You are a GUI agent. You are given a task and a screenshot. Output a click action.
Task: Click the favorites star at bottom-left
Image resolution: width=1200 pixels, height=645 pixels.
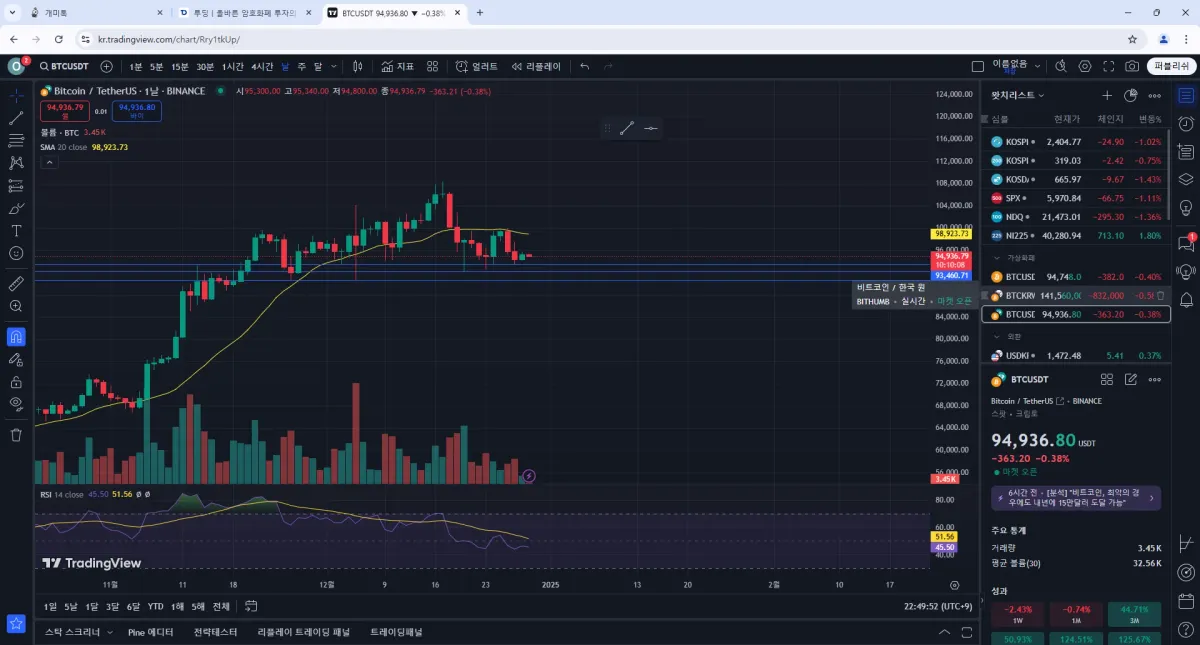(x=16, y=623)
